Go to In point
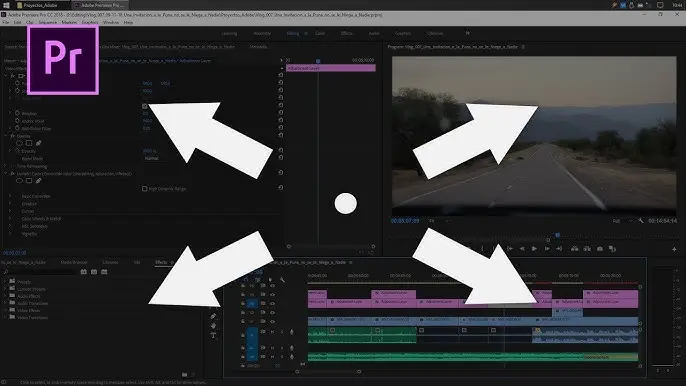 click(510, 249)
